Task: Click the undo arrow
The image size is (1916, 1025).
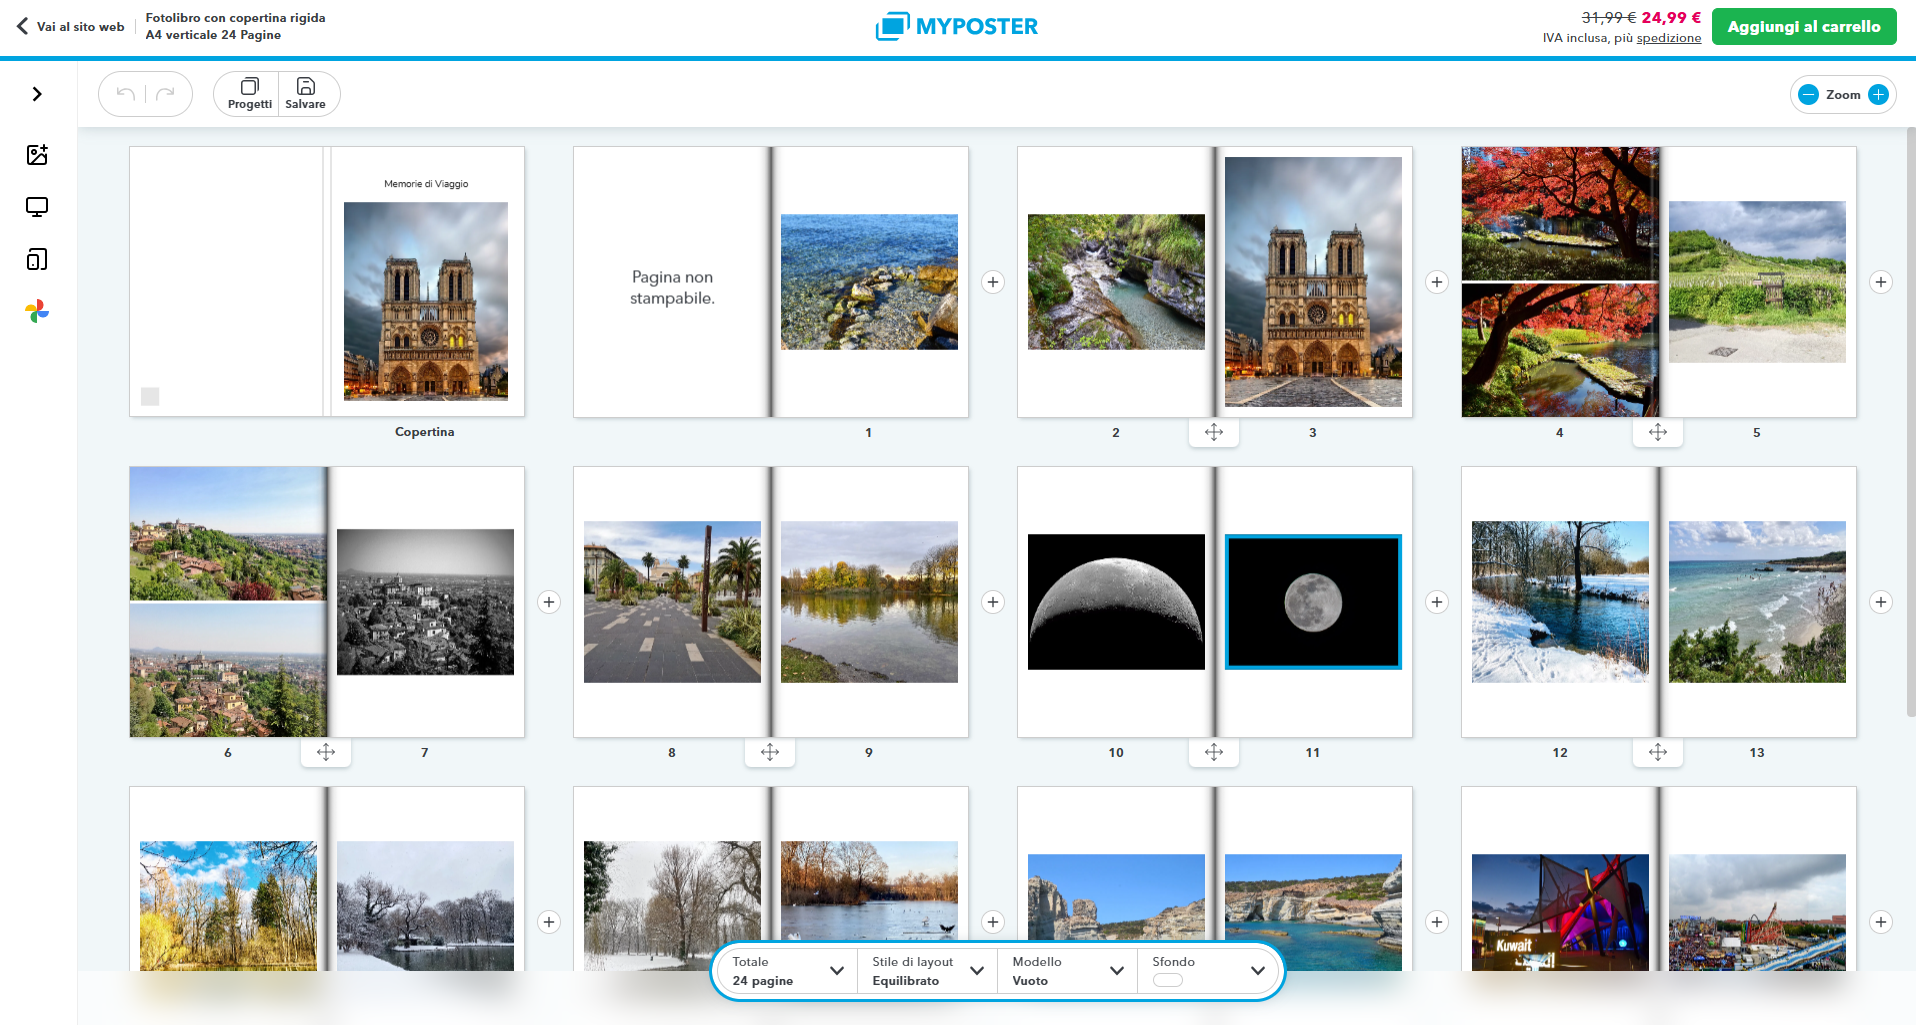Action: 126,94
